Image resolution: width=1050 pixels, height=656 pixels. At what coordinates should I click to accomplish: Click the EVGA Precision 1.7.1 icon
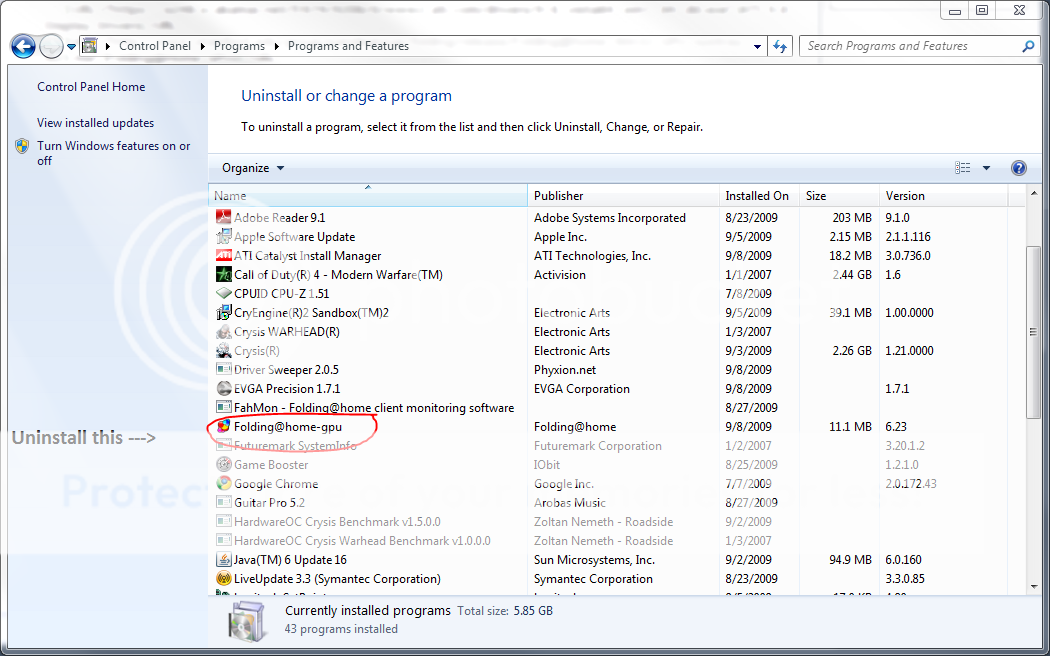tap(224, 388)
